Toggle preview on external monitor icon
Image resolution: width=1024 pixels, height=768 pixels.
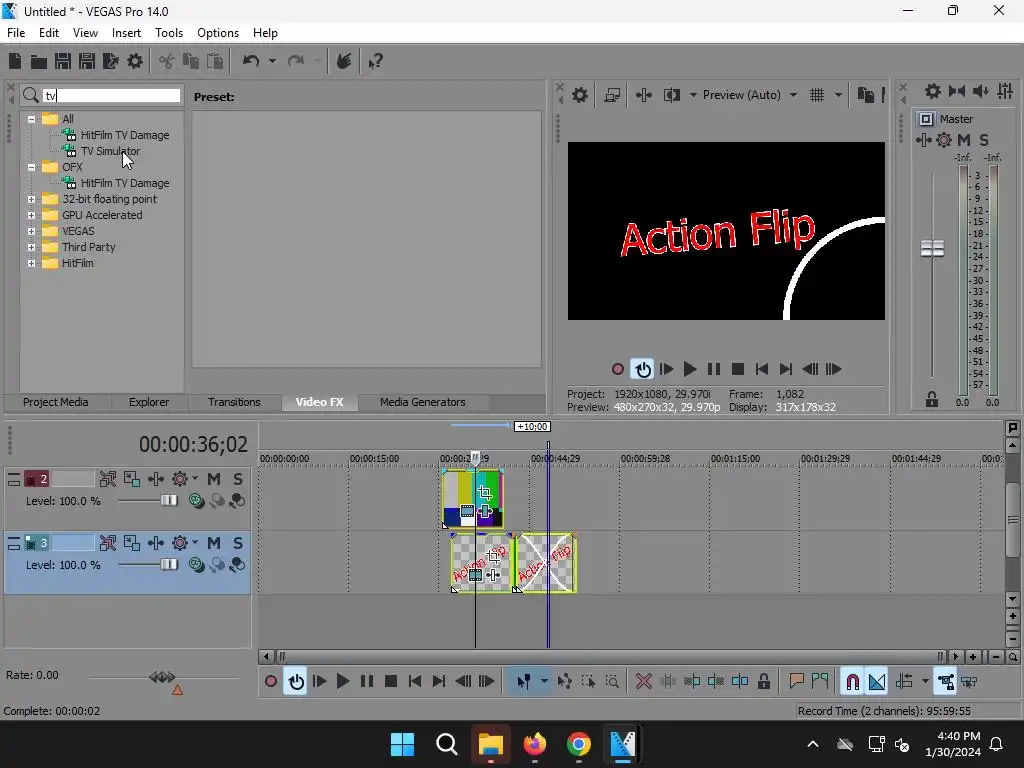click(x=612, y=95)
